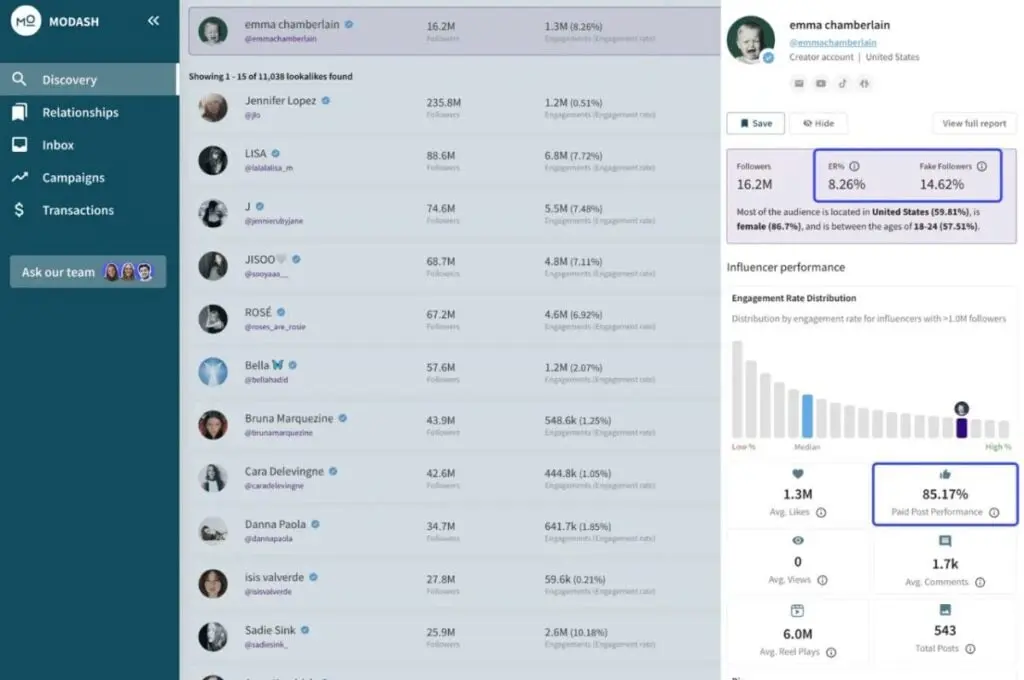Select the JISOO row
The image size is (1024, 680).
[x=455, y=267]
